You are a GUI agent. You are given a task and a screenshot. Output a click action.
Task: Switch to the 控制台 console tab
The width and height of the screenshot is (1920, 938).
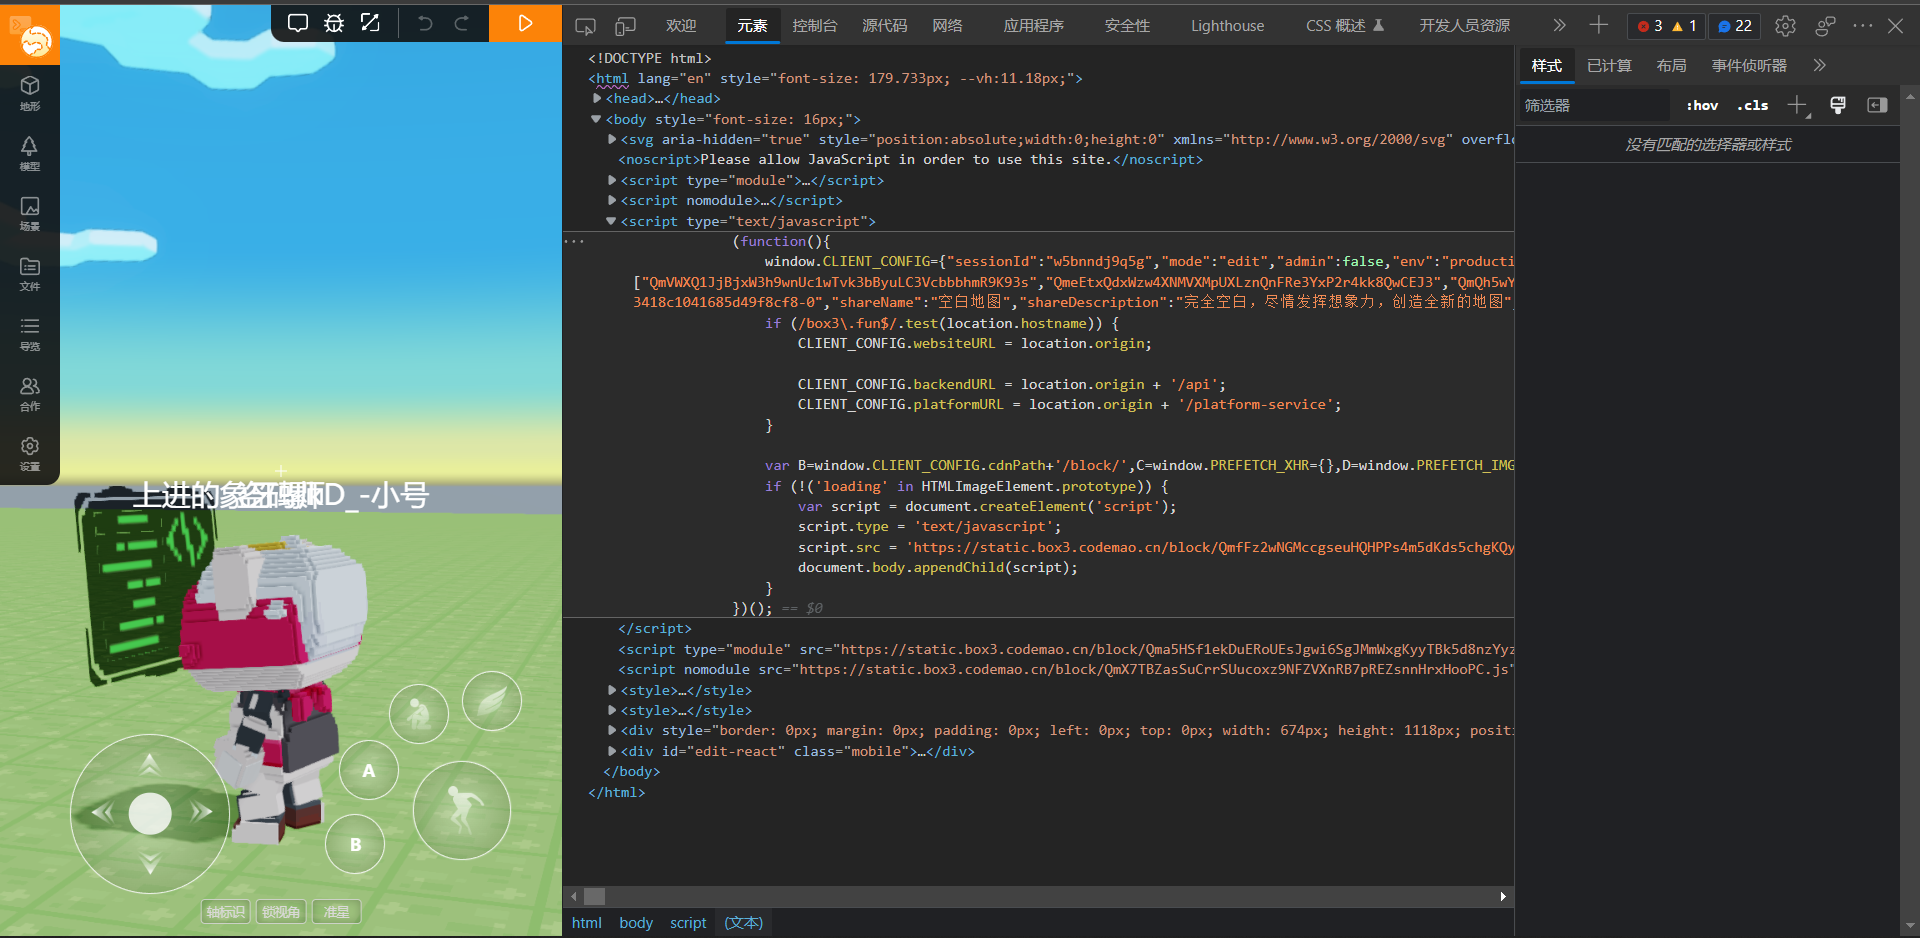pos(815,26)
